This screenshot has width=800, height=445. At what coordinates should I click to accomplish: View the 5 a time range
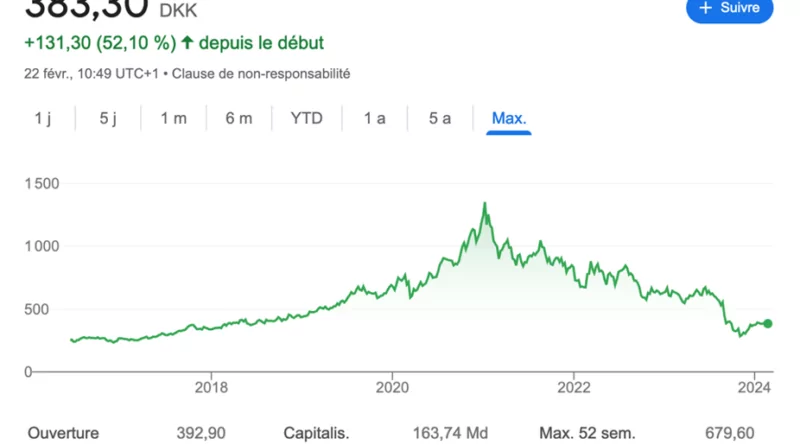[x=440, y=118]
